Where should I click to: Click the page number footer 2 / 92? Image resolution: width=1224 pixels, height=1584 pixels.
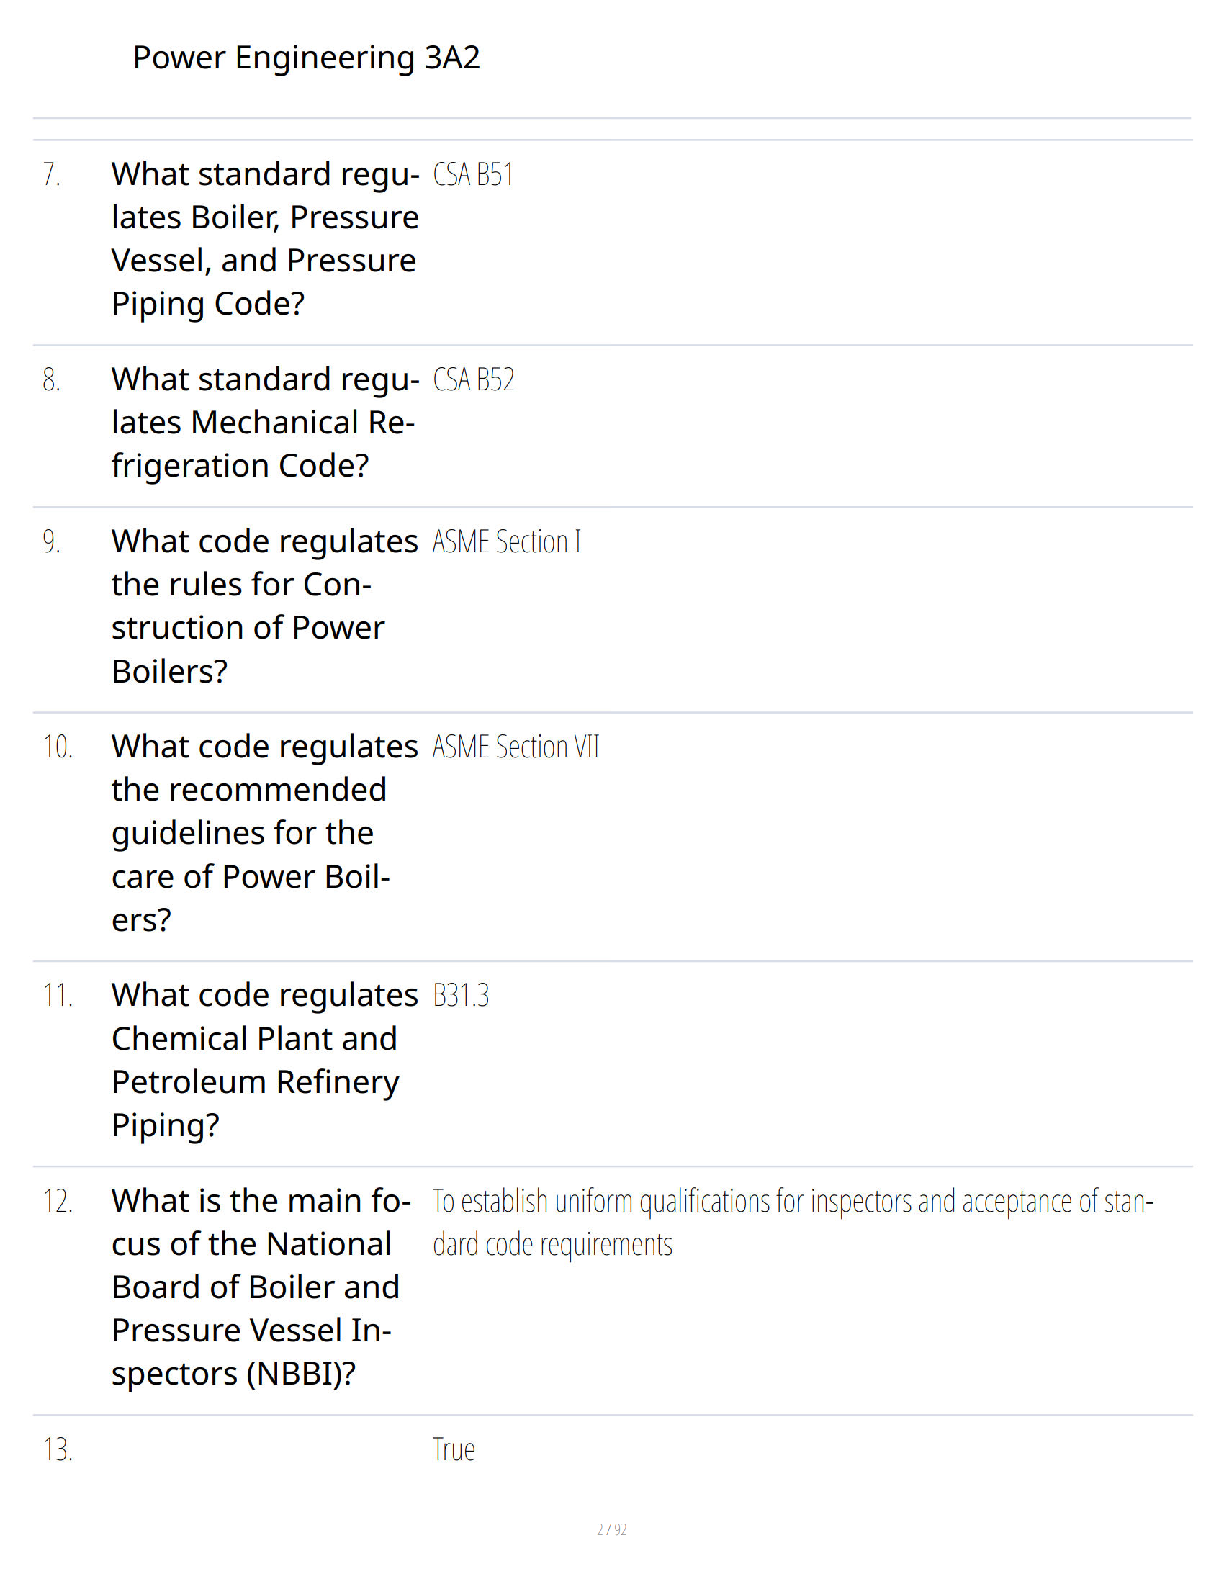[612, 1529]
